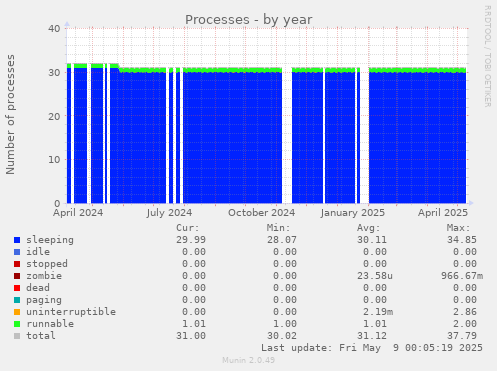The height and width of the screenshot is (371, 497).
Task: Select the 'runnable' legend label
Action: click(50, 324)
